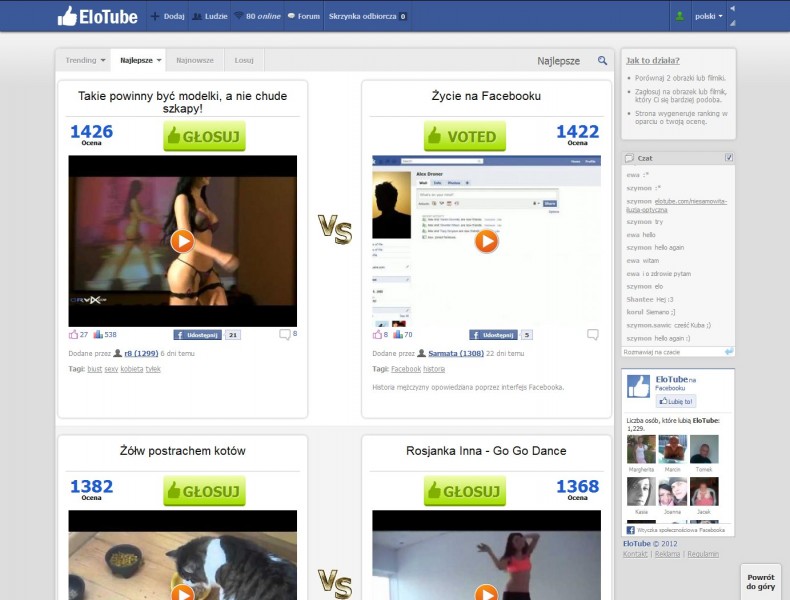Type in the Rozmawiaj na czacie field

[x=672, y=351]
